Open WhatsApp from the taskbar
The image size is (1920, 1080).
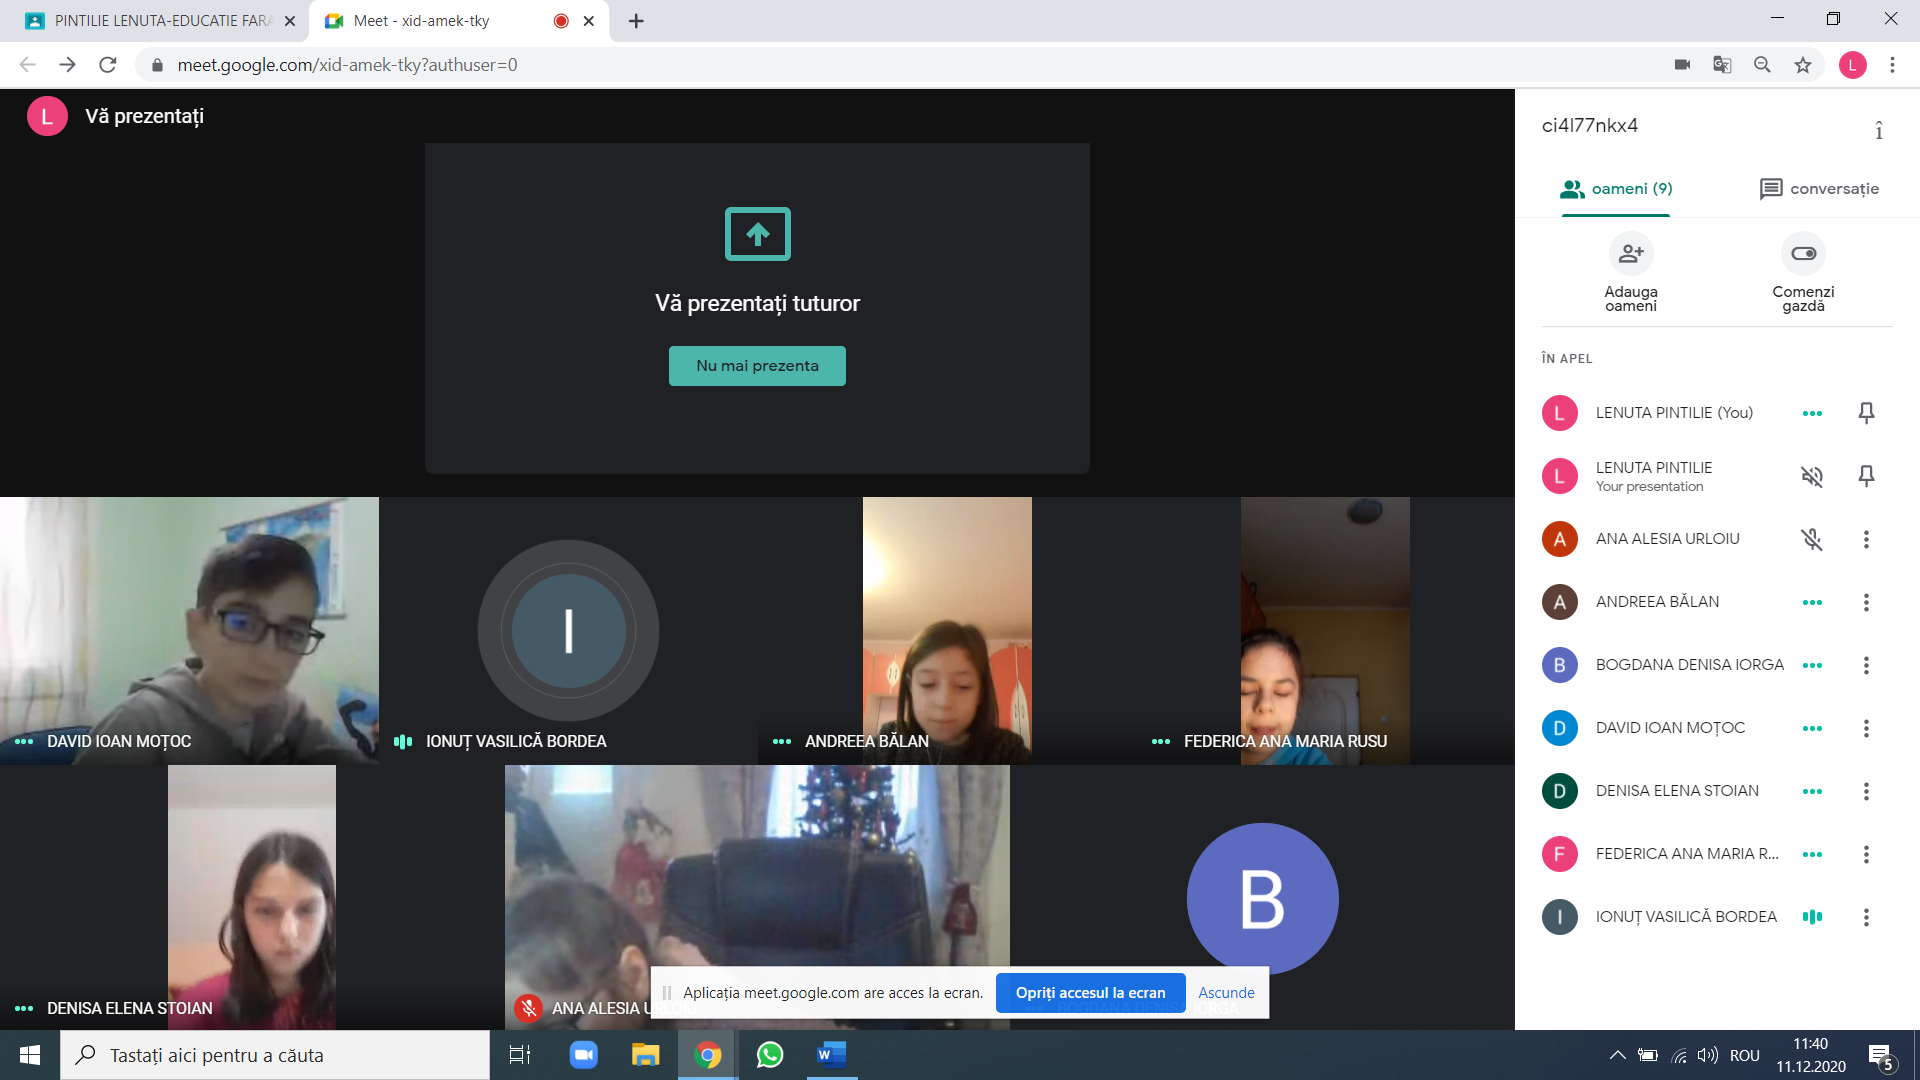click(770, 1055)
